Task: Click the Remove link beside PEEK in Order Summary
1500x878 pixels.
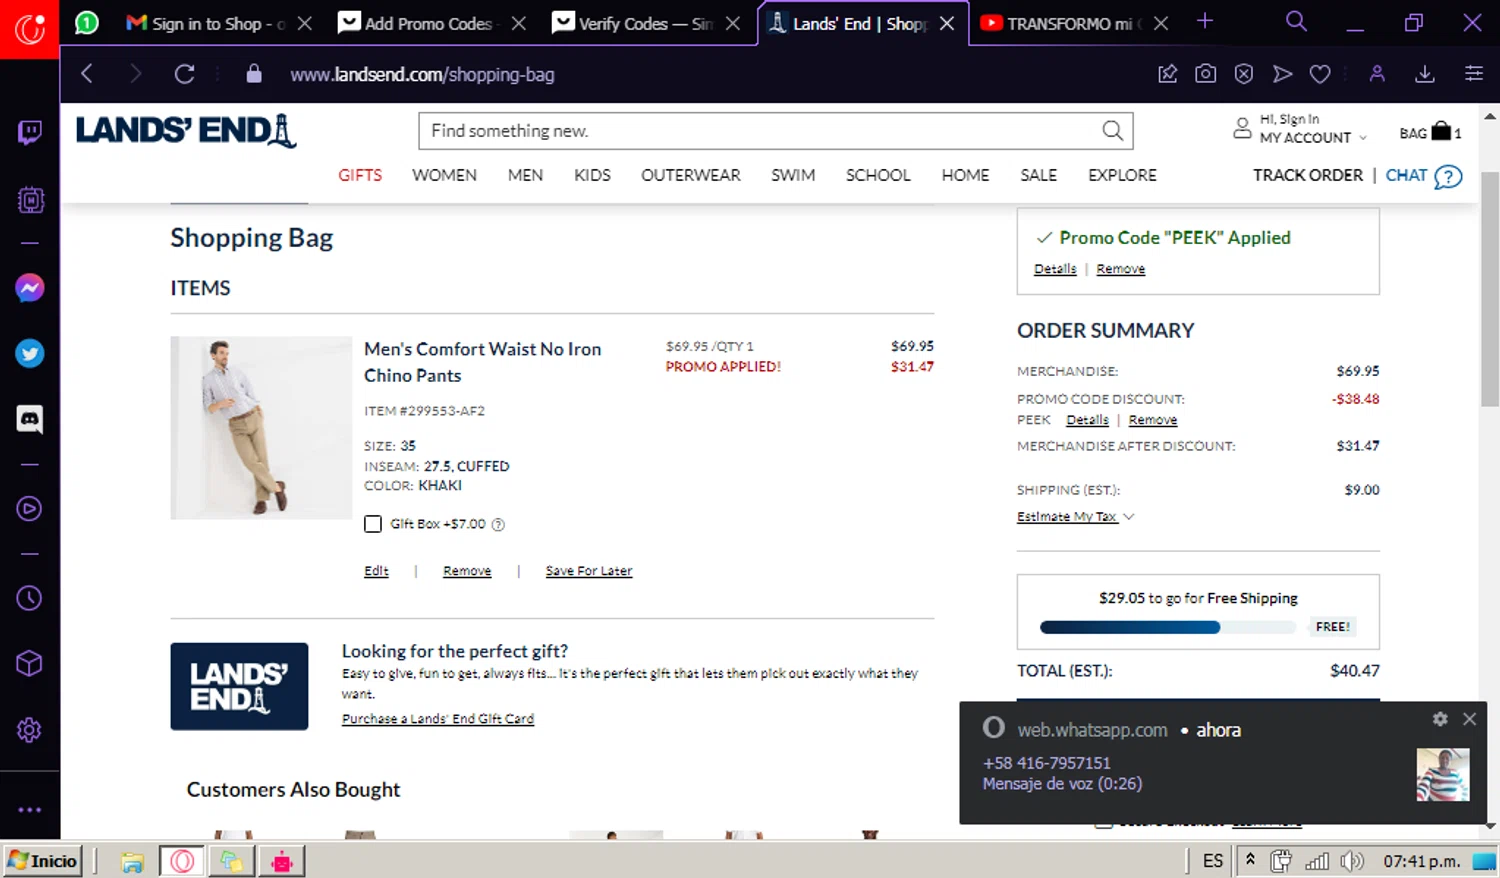Action: (x=1153, y=420)
